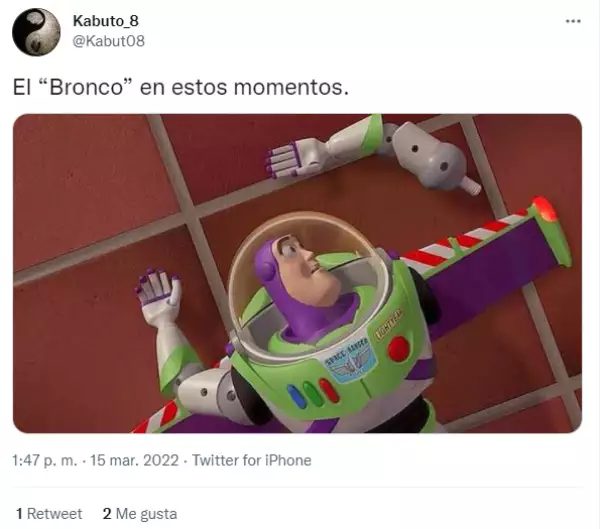Click the large red chest button on Buzz
The width and height of the screenshot is (600, 529).
tap(398, 348)
